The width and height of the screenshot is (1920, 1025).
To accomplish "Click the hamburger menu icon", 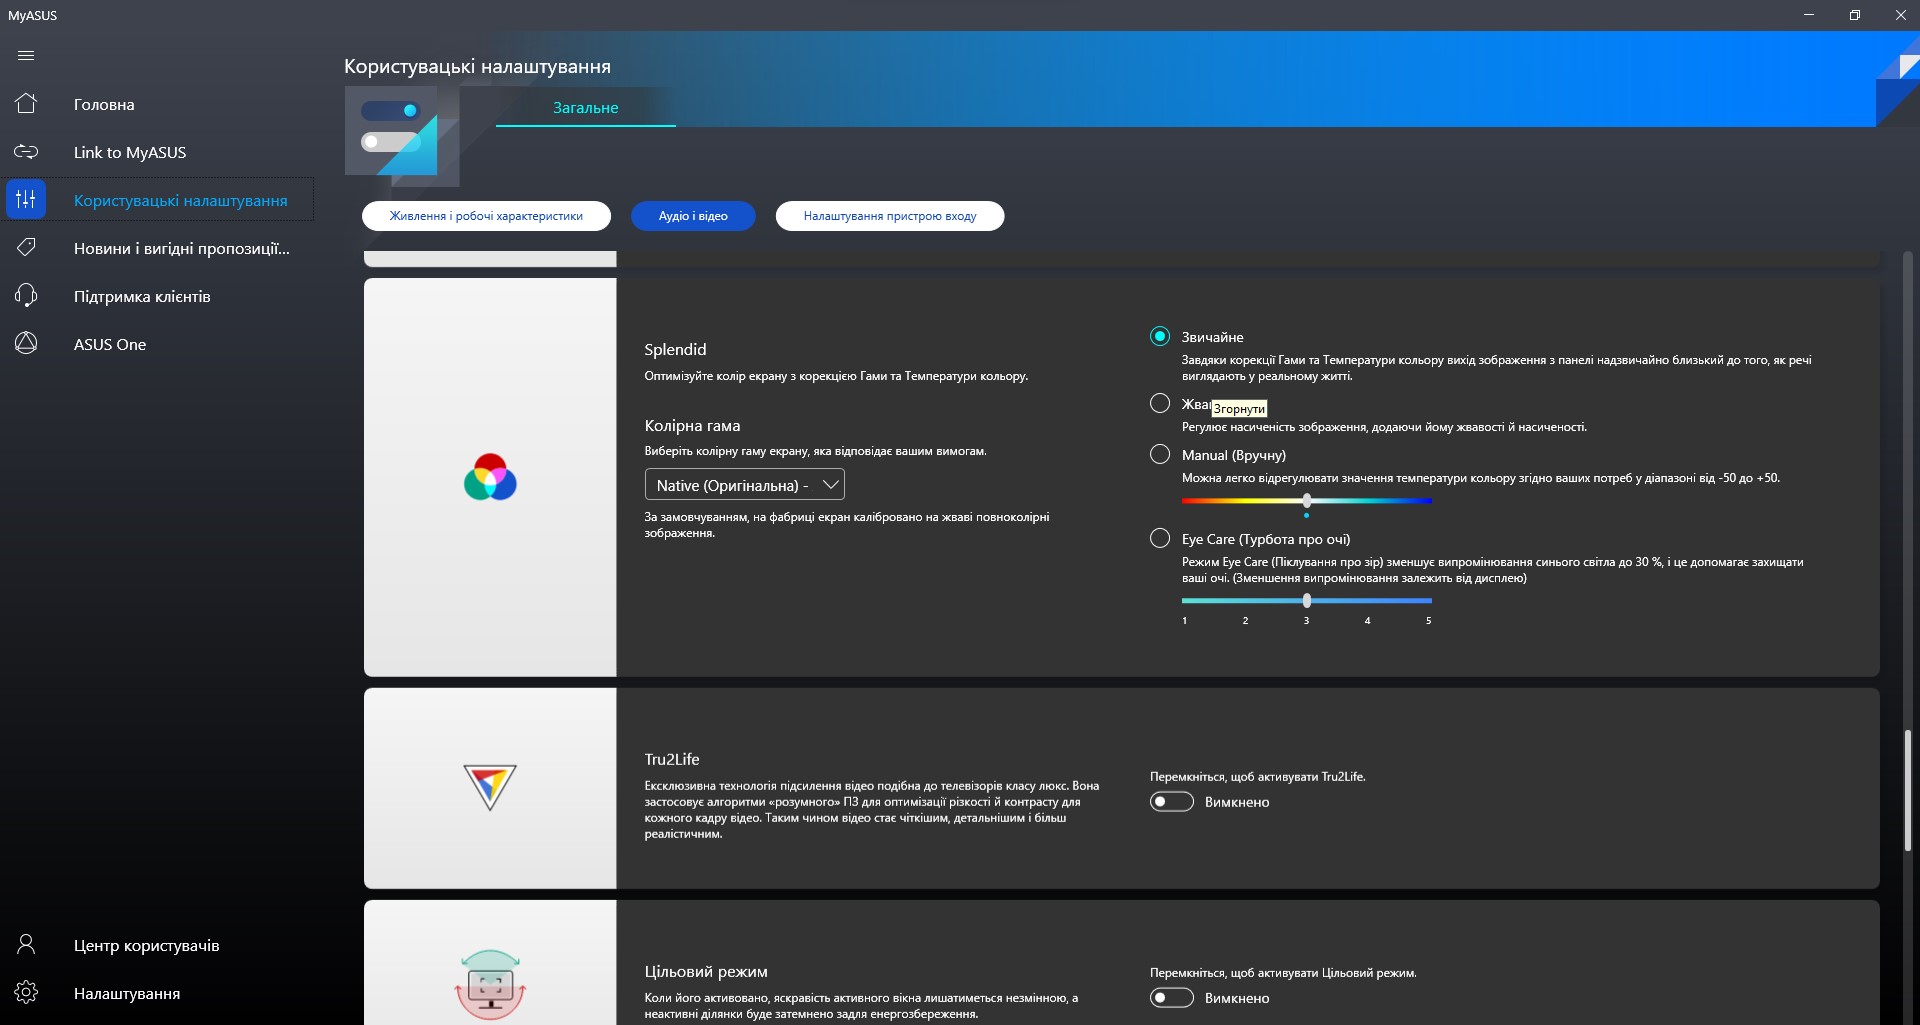I will tap(26, 56).
